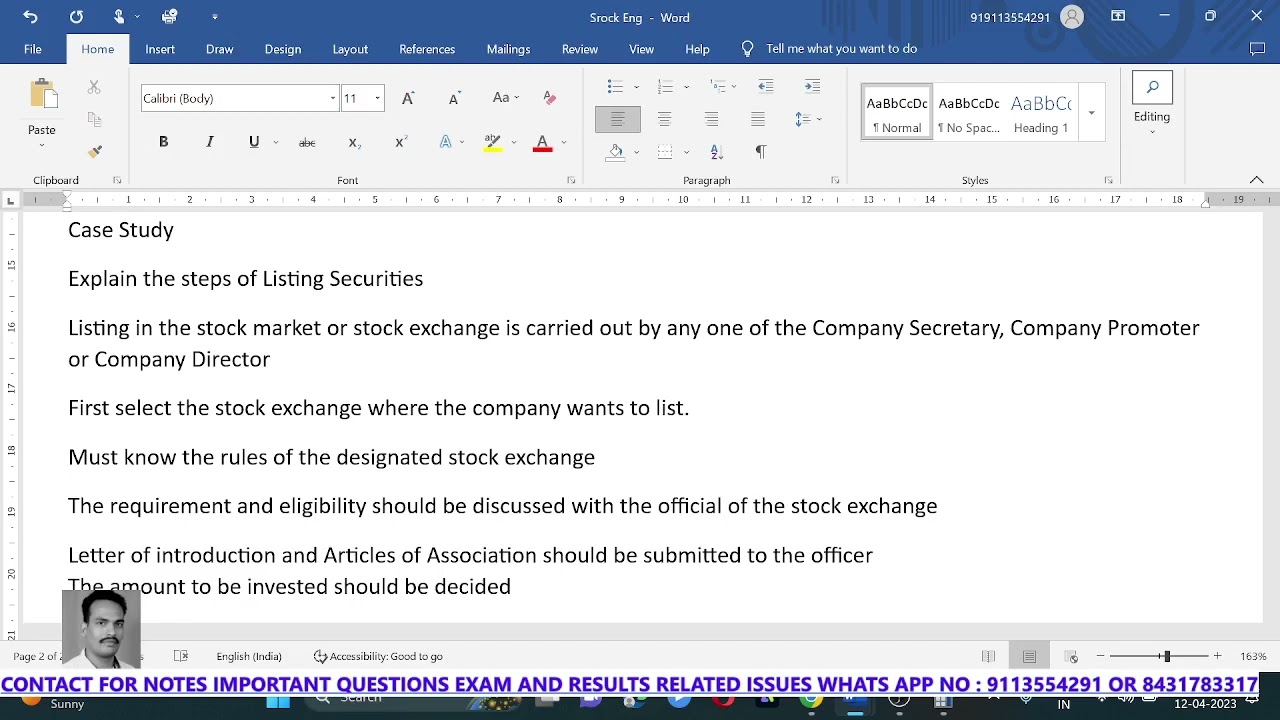Toggle Italic formatting
Viewport: 1280px width, 720px height.
tap(210, 142)
